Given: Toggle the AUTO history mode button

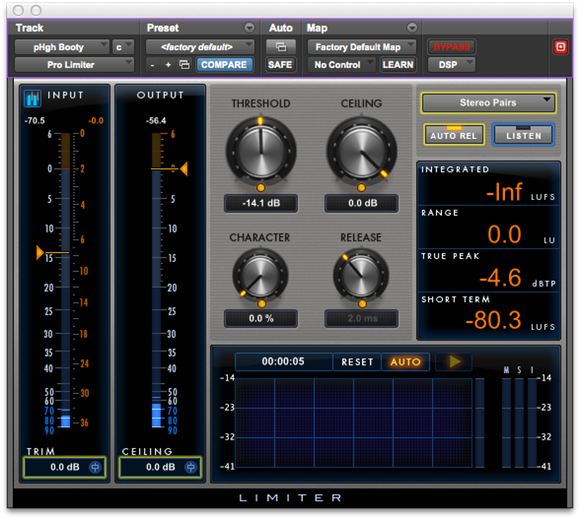Looking at the screenshot, I should tap(405, 362).
